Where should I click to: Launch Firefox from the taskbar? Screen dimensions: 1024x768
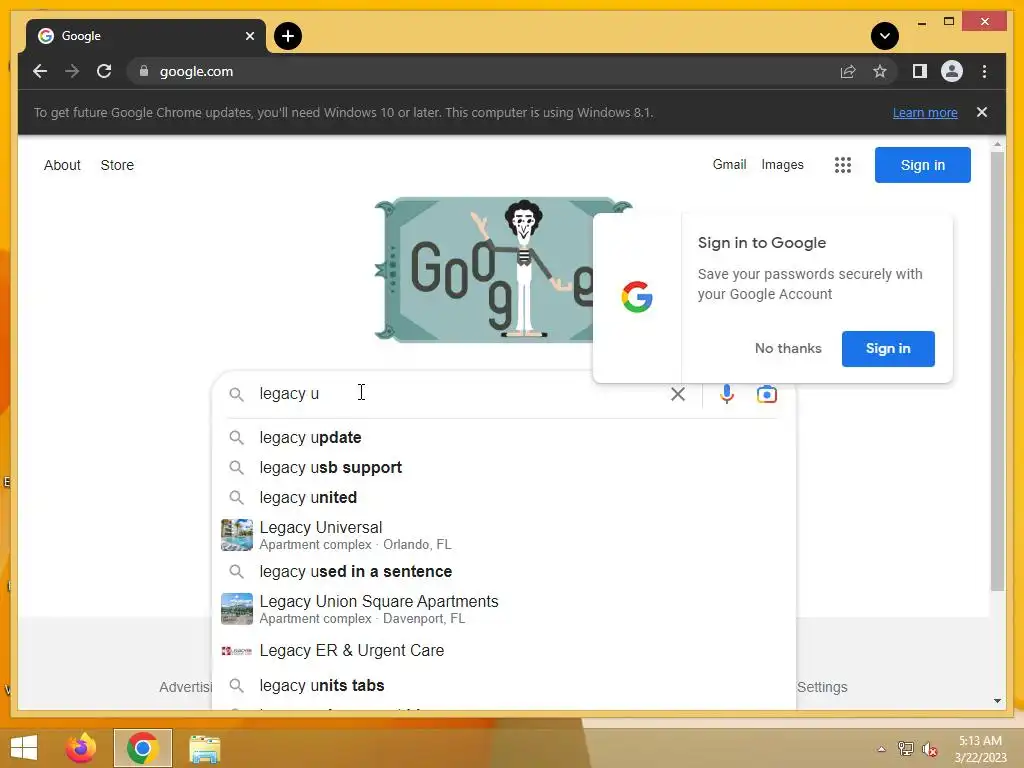(x=81, y=748)
